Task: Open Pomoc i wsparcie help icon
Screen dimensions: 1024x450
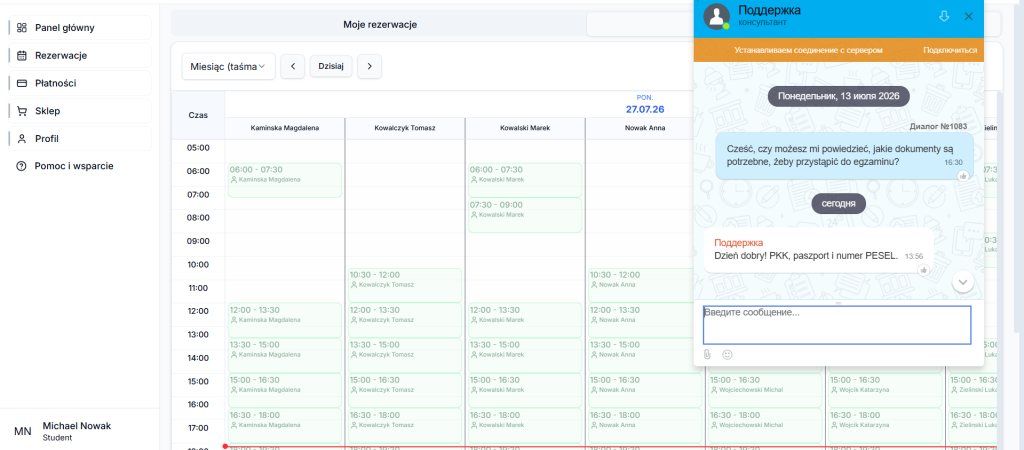Action: point(21,166)
